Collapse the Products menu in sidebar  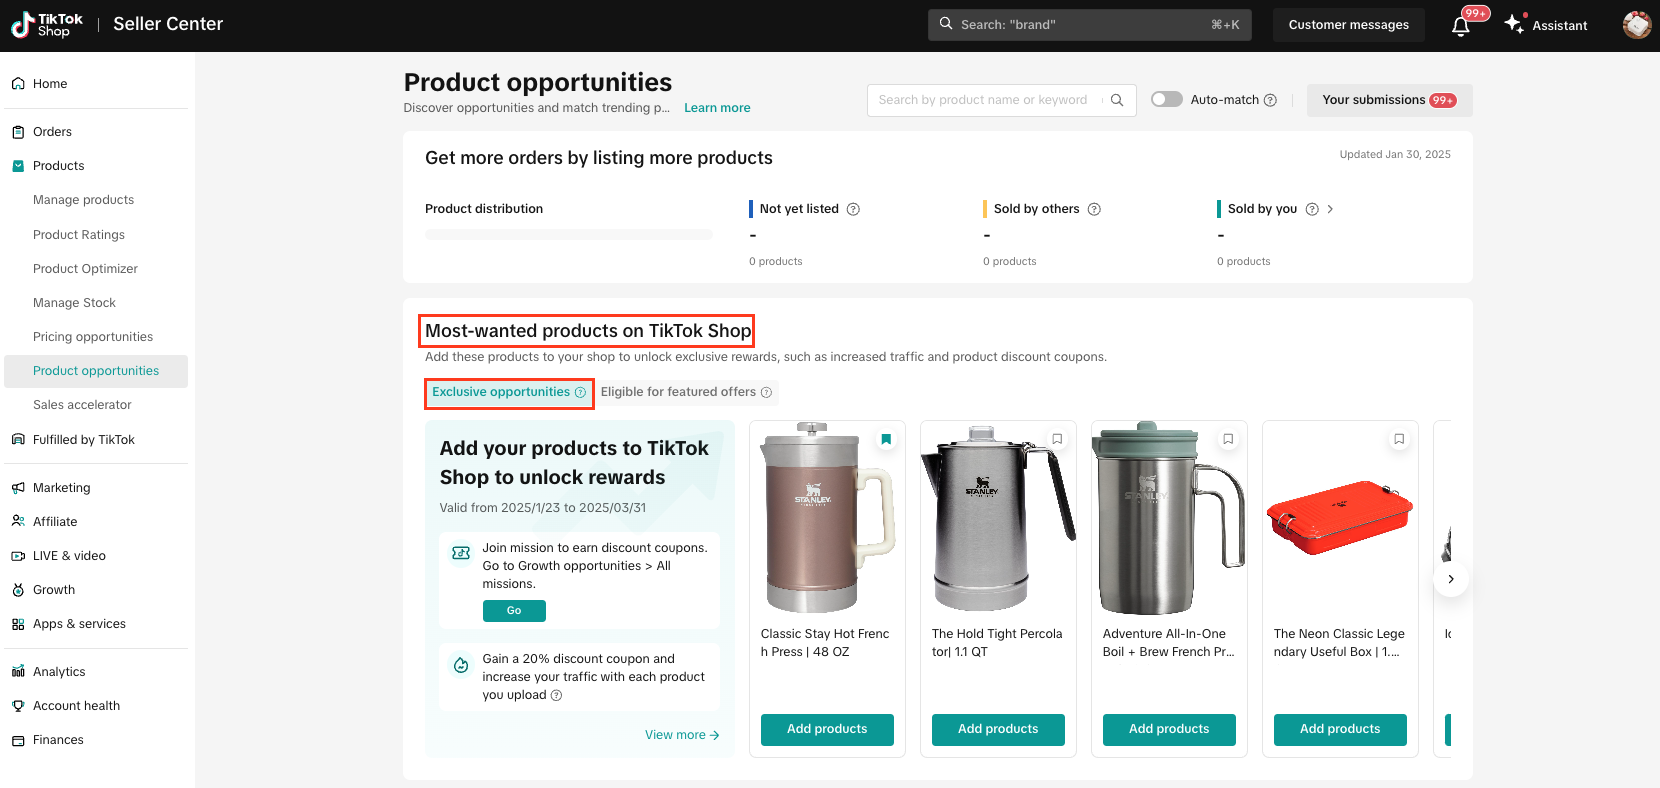(x=58, y=166)
